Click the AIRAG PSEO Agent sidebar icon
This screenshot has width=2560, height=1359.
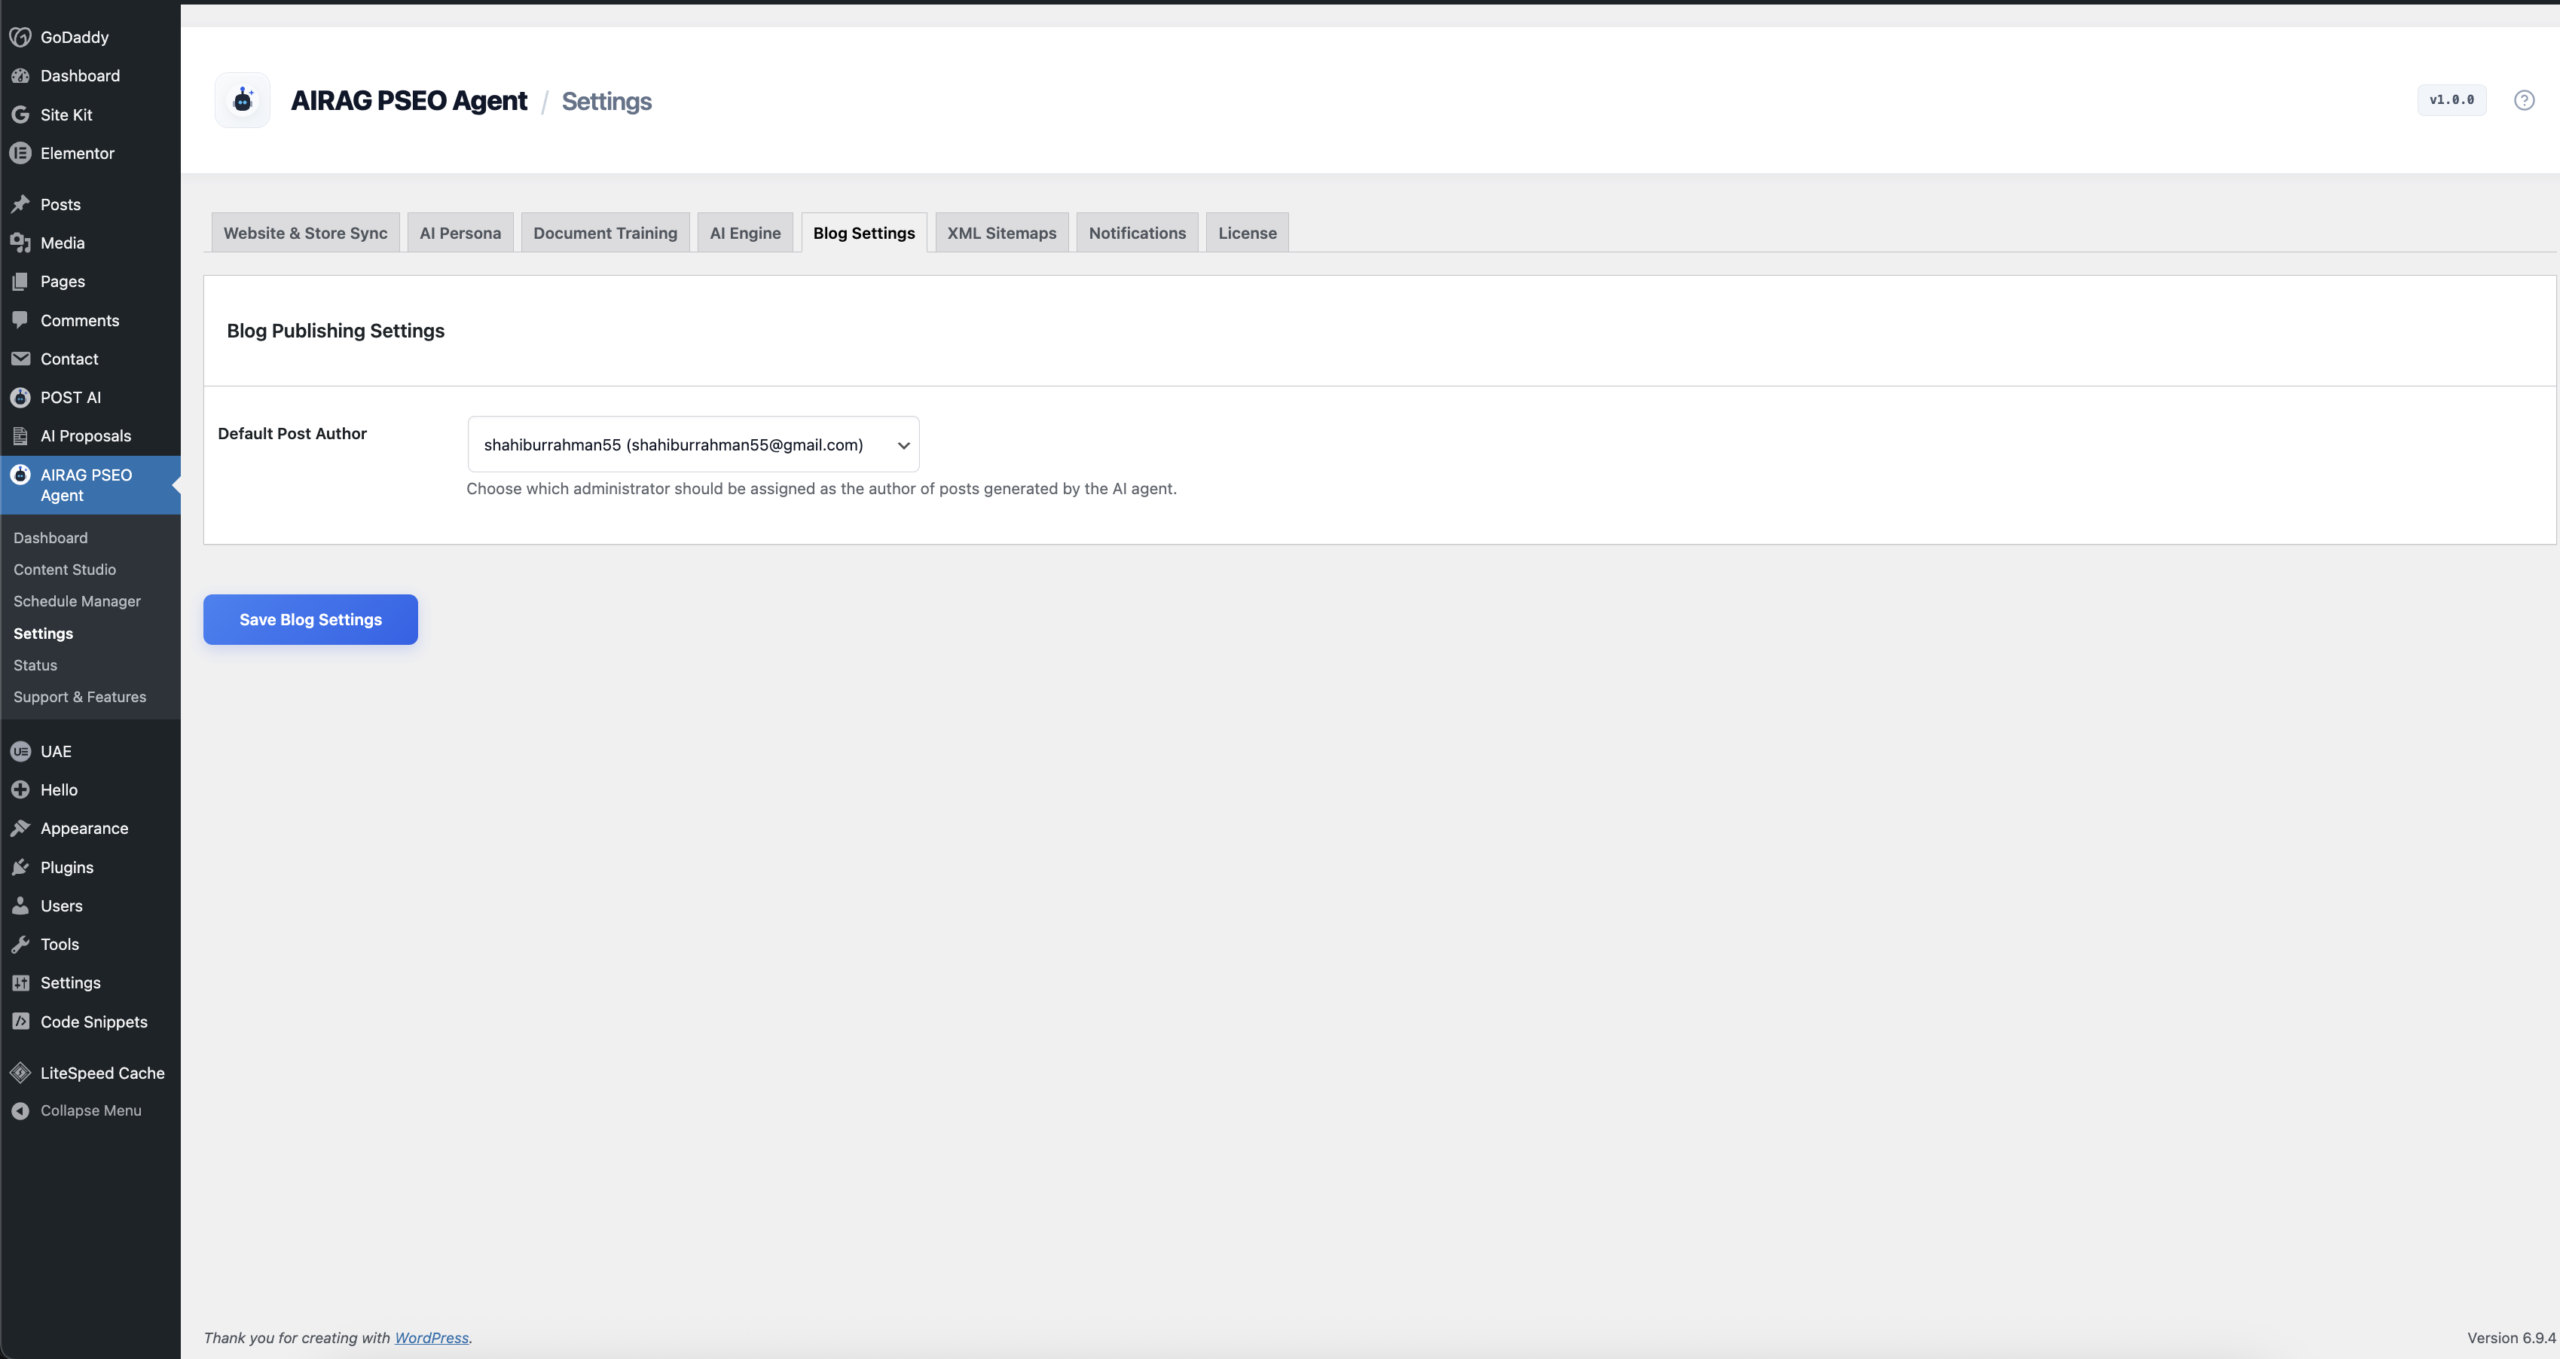[20, 475]
